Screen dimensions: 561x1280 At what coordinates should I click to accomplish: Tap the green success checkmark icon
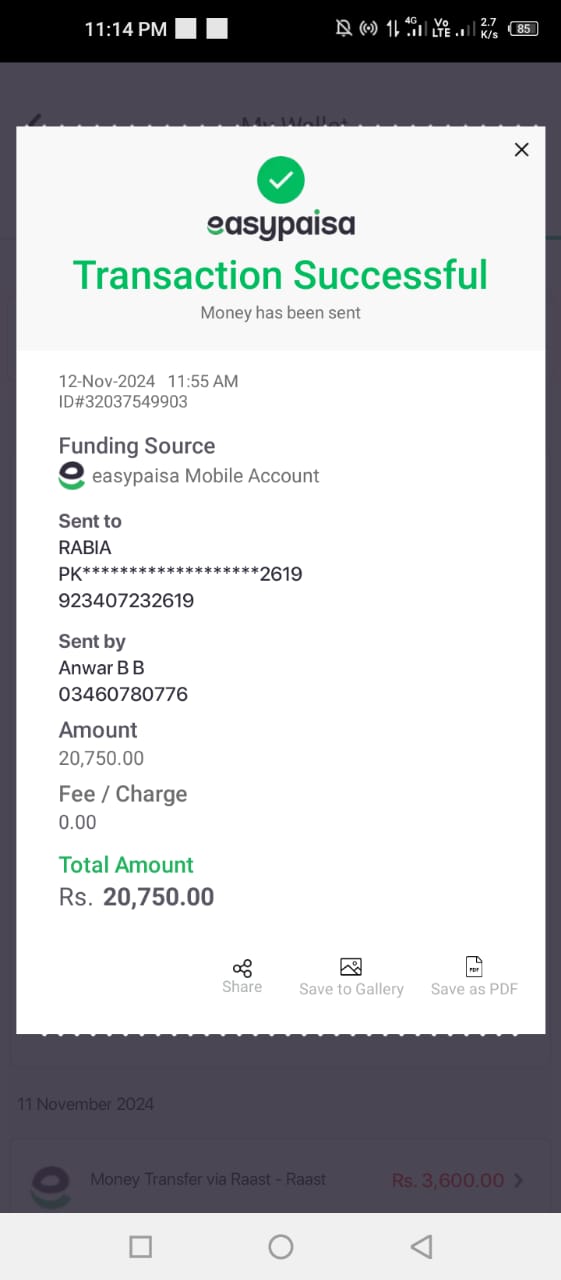(281, 180)
